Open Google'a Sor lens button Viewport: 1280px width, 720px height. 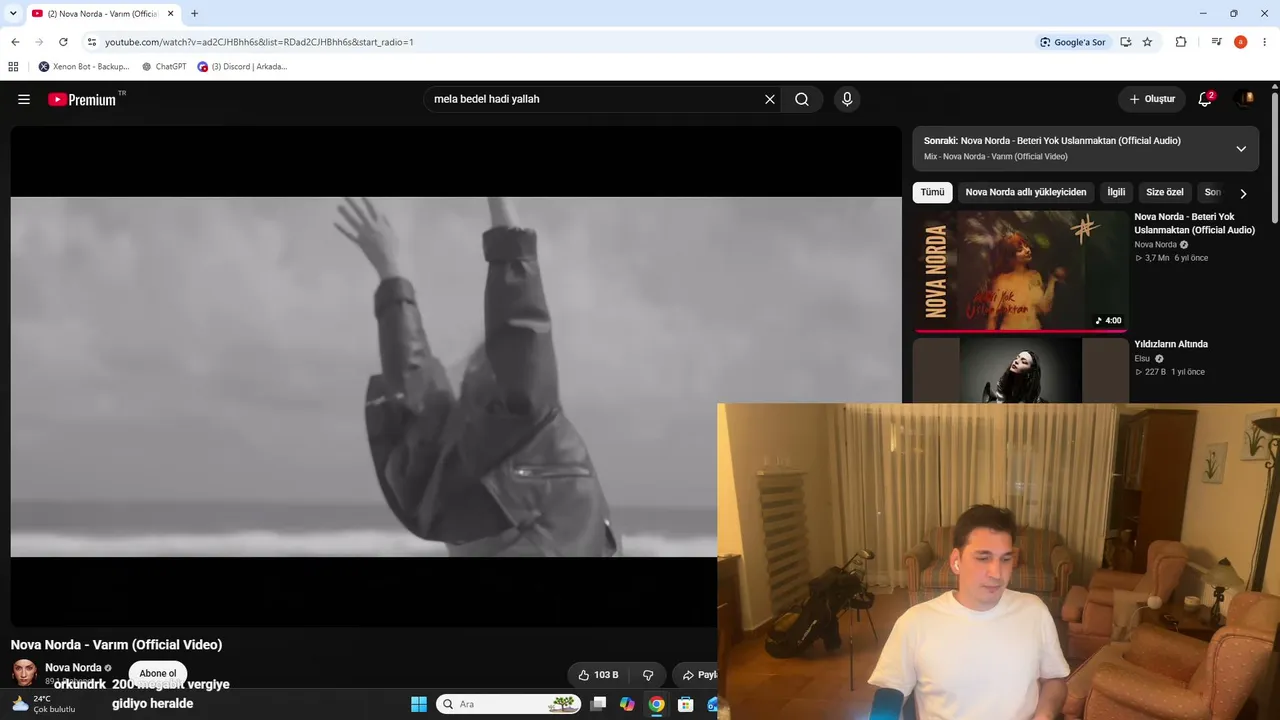click(1073, 42)
